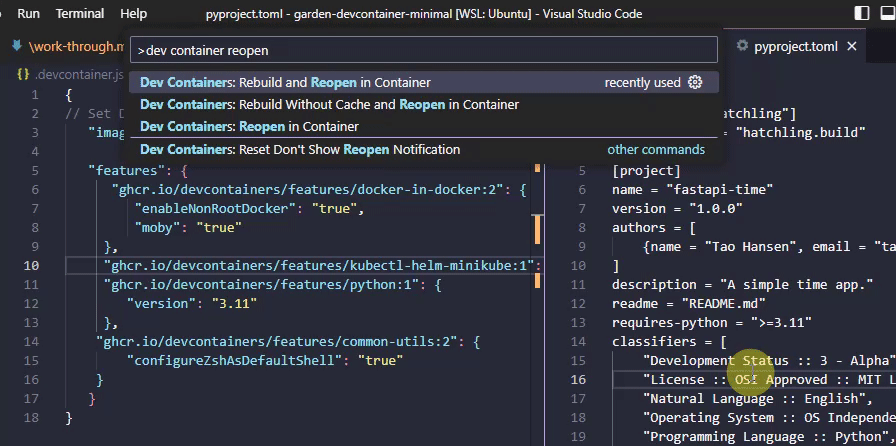Open the Help menu

point(133,14)
